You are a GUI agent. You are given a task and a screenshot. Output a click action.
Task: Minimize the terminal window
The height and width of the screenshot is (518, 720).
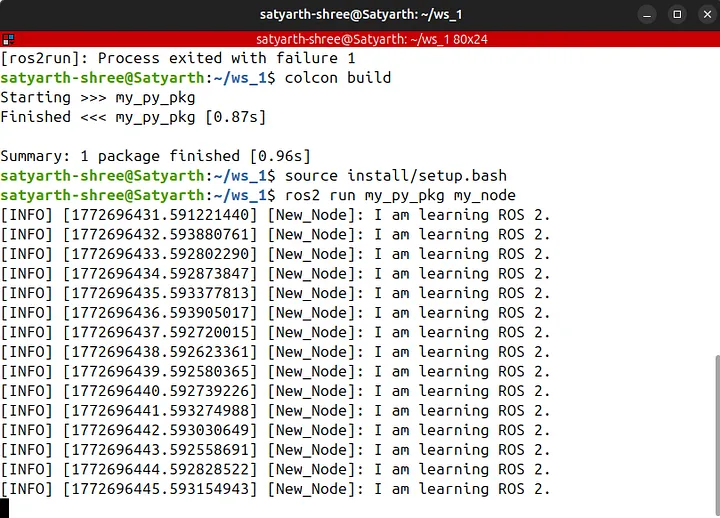pyautogui.click(x=647, y=15)
